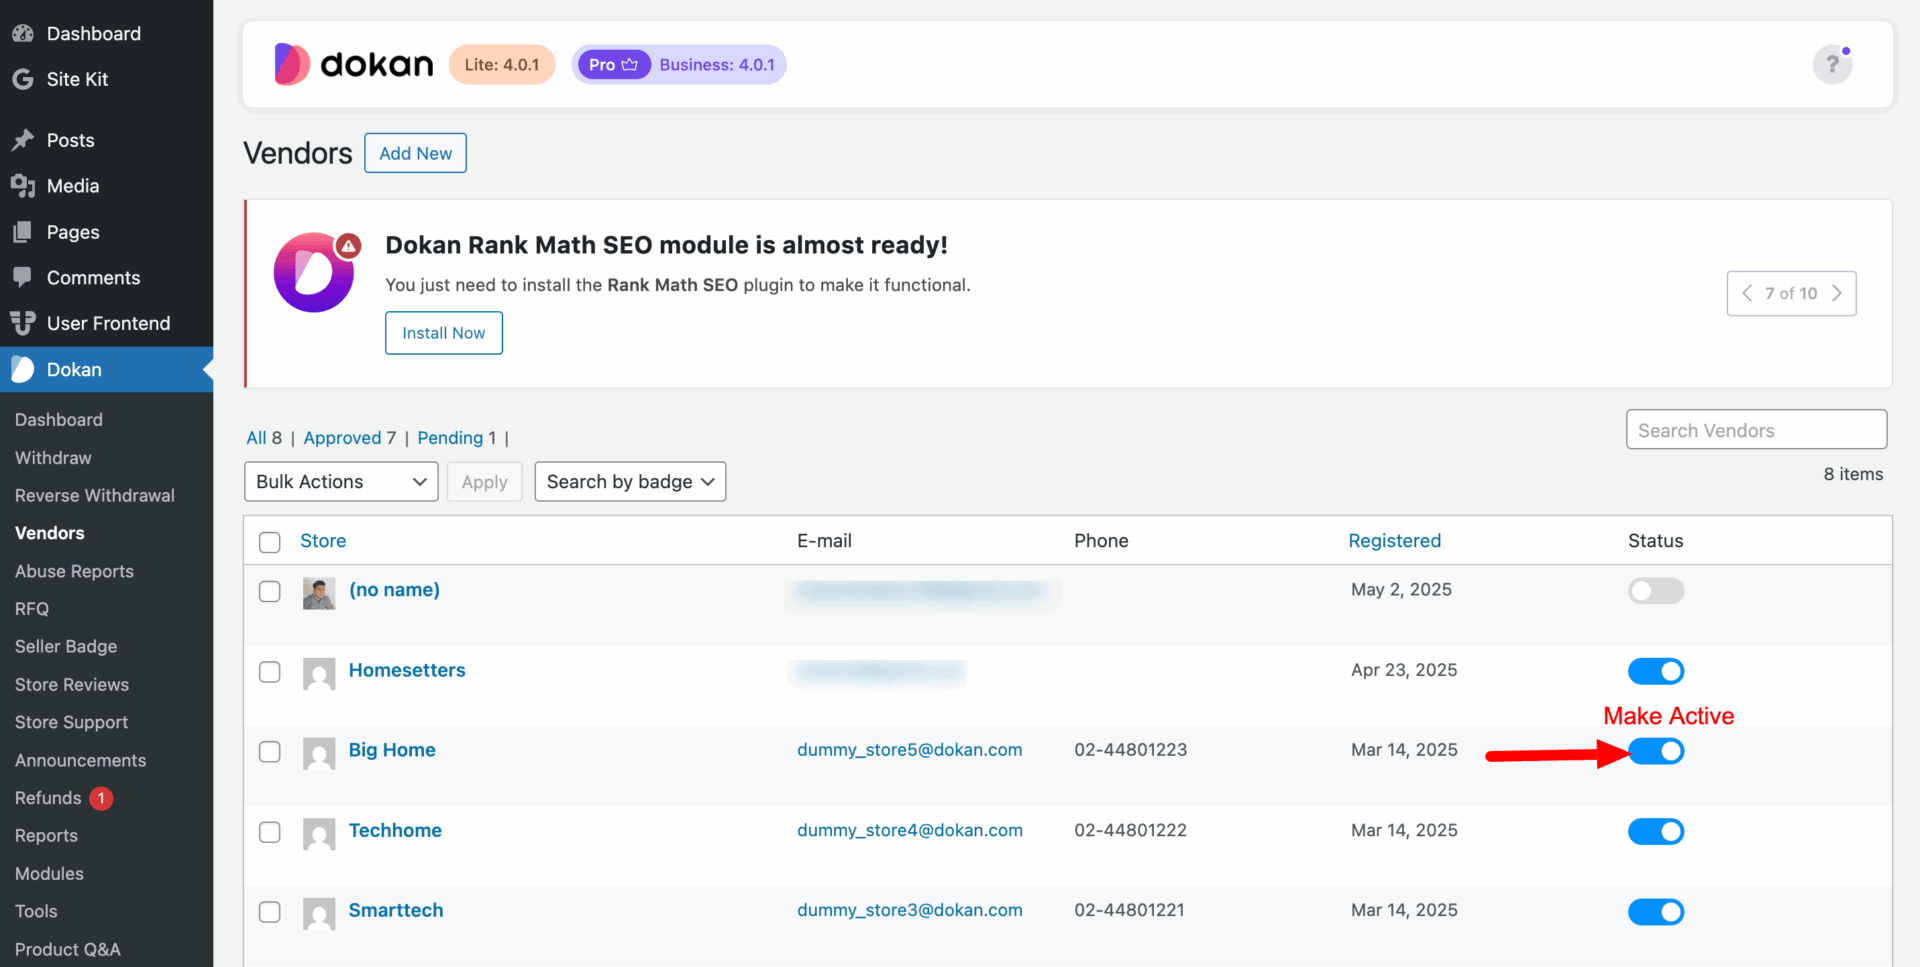1920x967 pixels.
Task: Open the Big Home store link
Action: pyautogui.click(x=392, y=750)
